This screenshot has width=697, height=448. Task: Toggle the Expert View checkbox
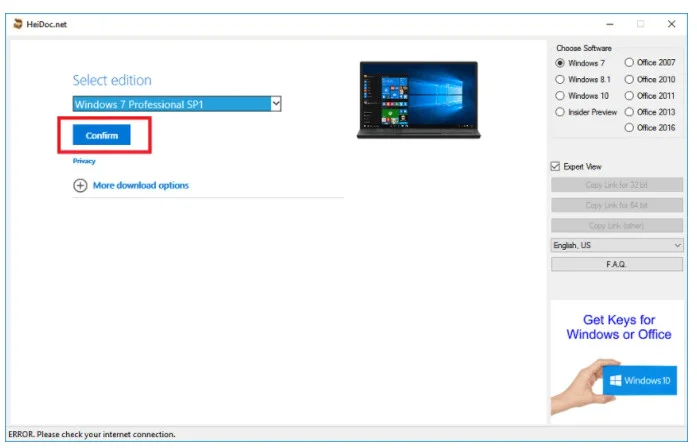(555, 167)
